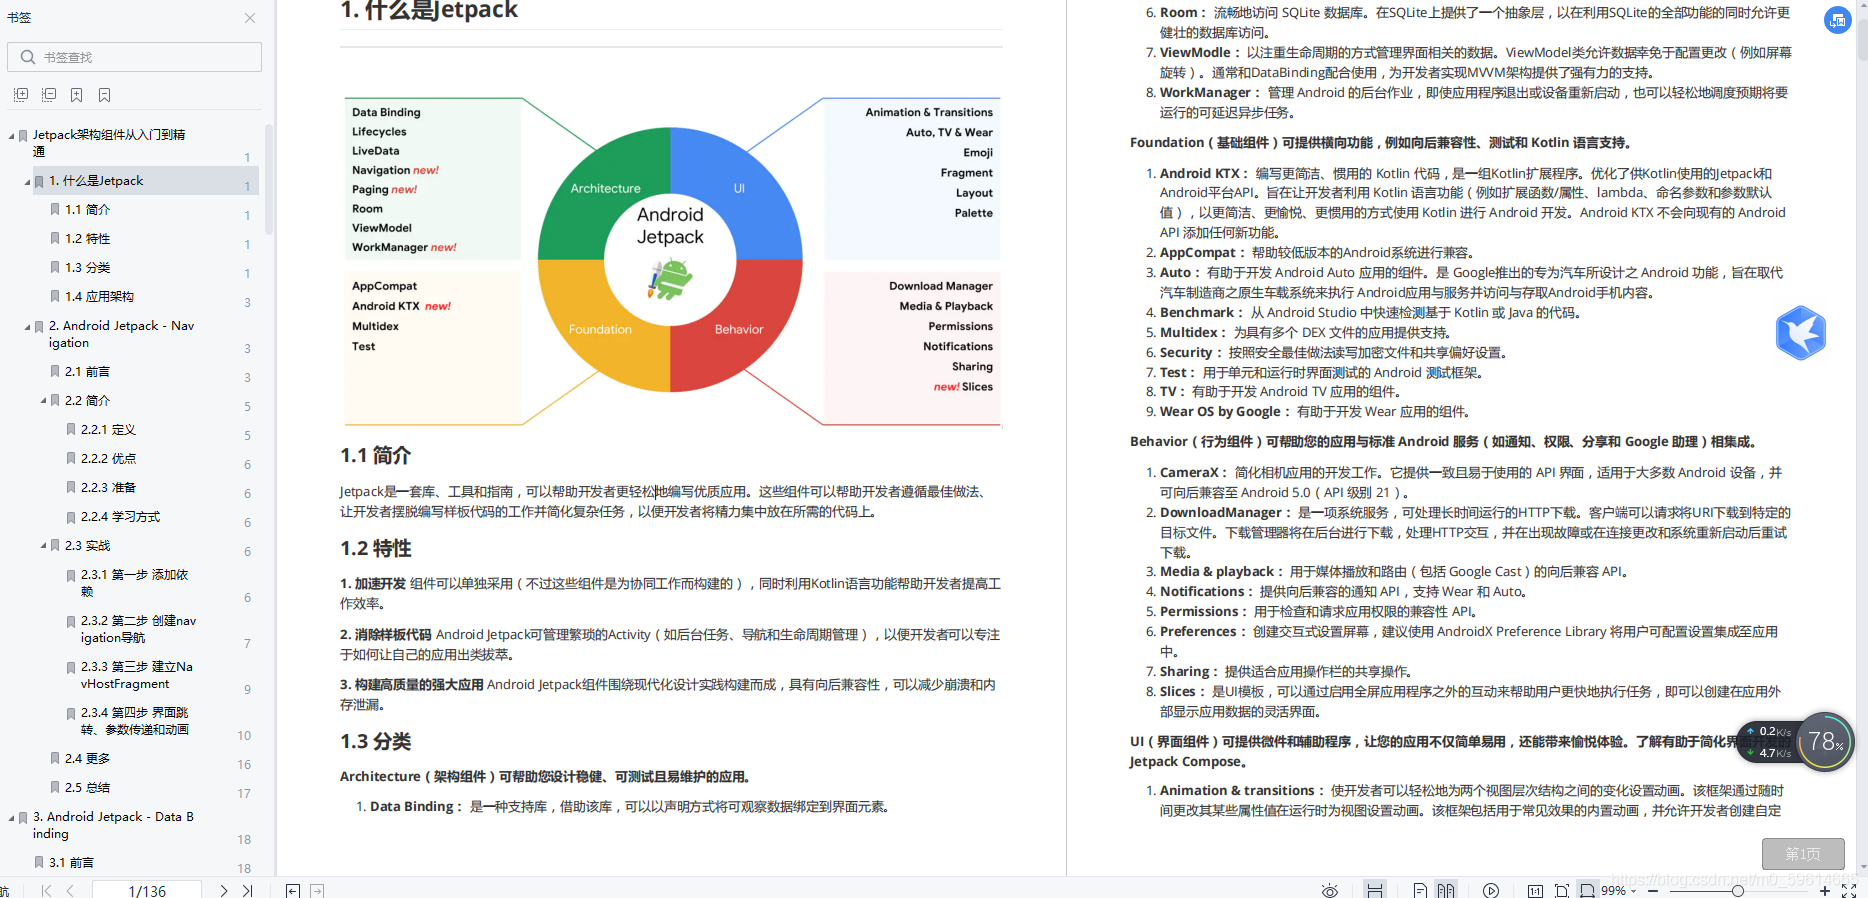Viewport: 1868px width, 898px height.
Task: Select bookmark '3.1 前言'
Action: click(71, 863)
